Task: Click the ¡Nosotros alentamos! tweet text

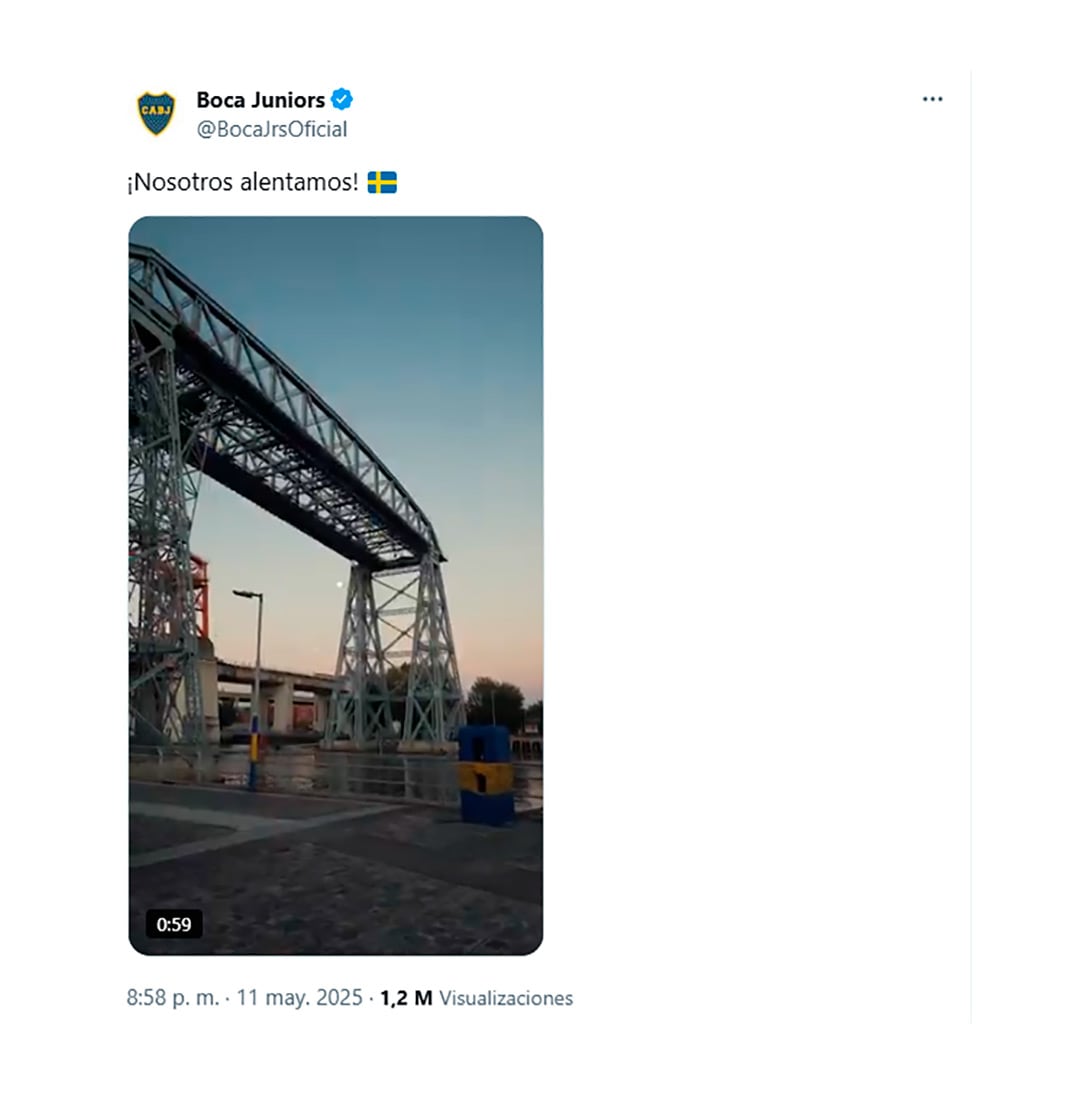Action: coord(243,182)
